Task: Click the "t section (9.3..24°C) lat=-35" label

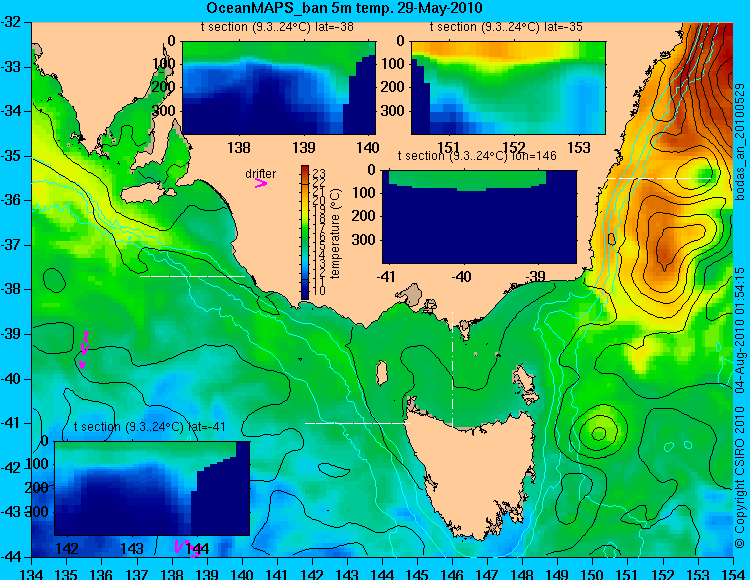Action: pyautogui.click(x=506, y=27)
